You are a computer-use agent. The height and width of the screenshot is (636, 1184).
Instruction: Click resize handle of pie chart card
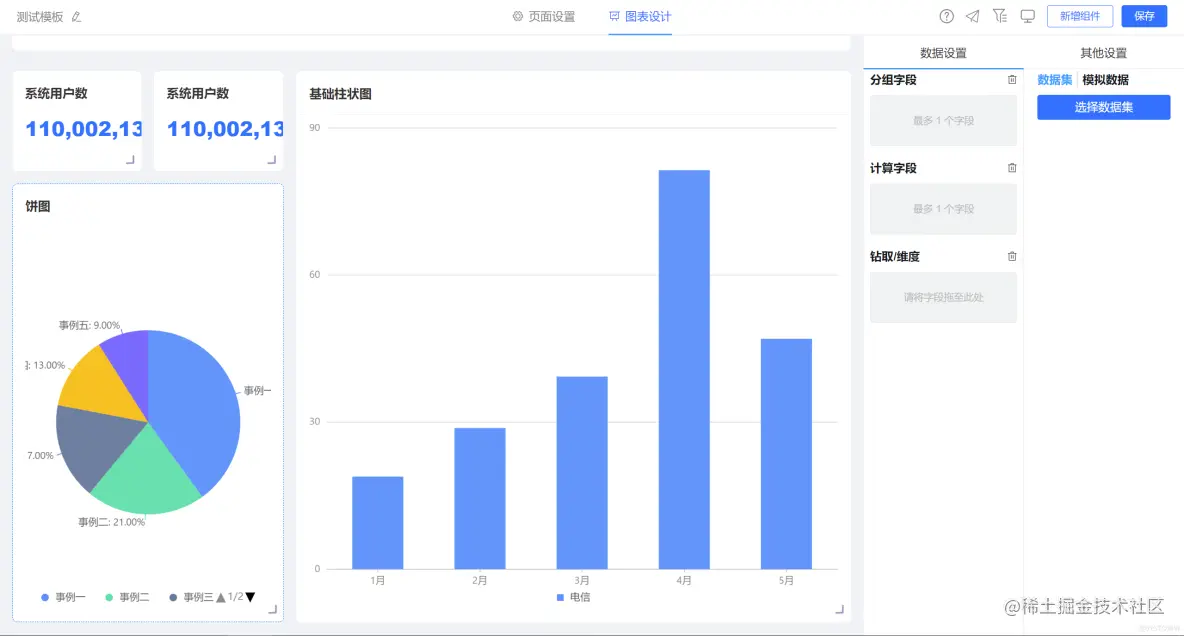273,609
